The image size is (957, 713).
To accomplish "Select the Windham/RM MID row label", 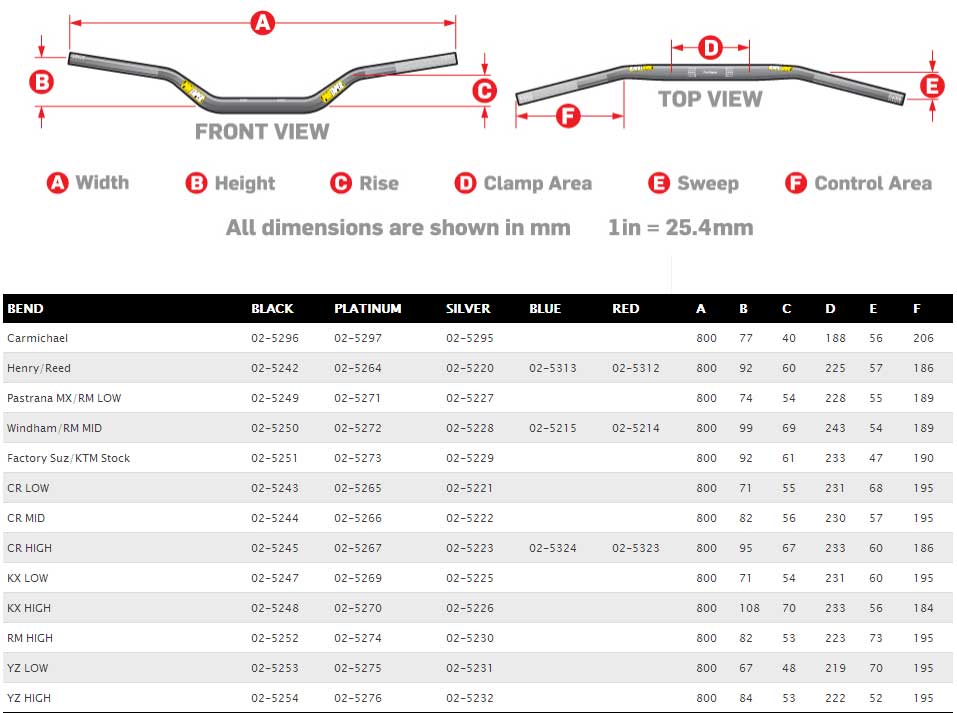I will [x=54, y=428].
